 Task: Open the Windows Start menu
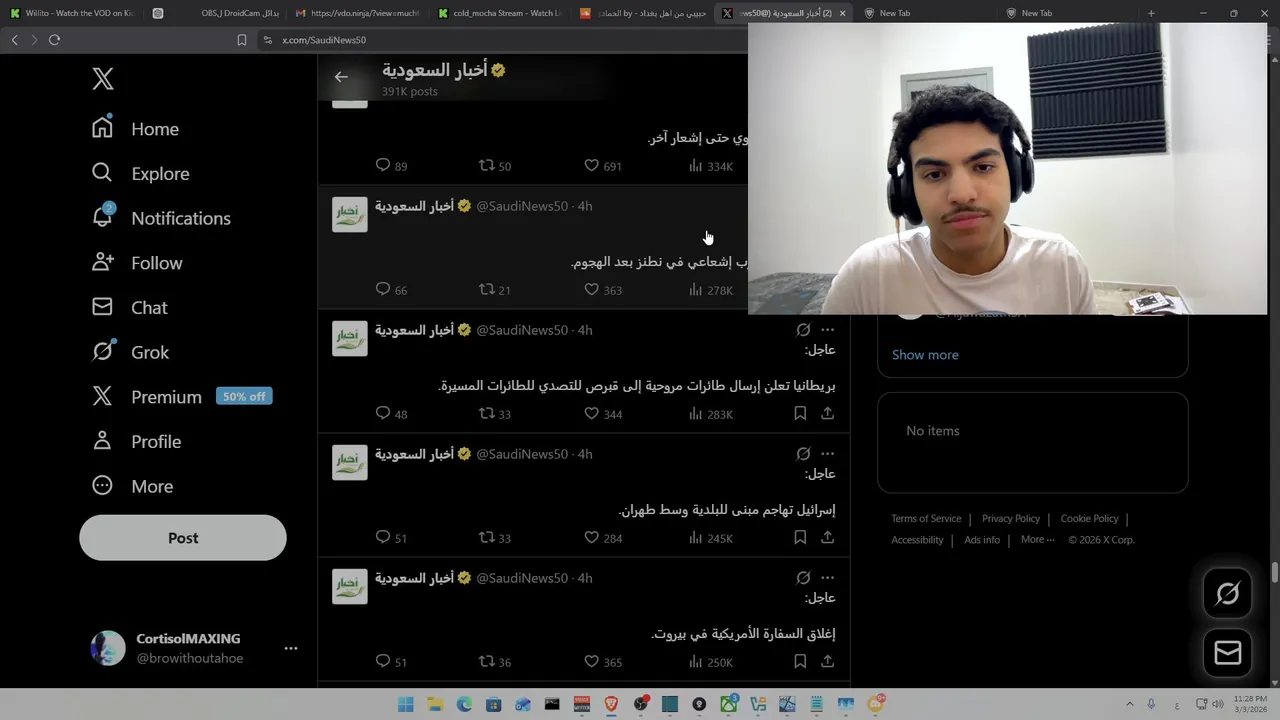click(405, 704)
